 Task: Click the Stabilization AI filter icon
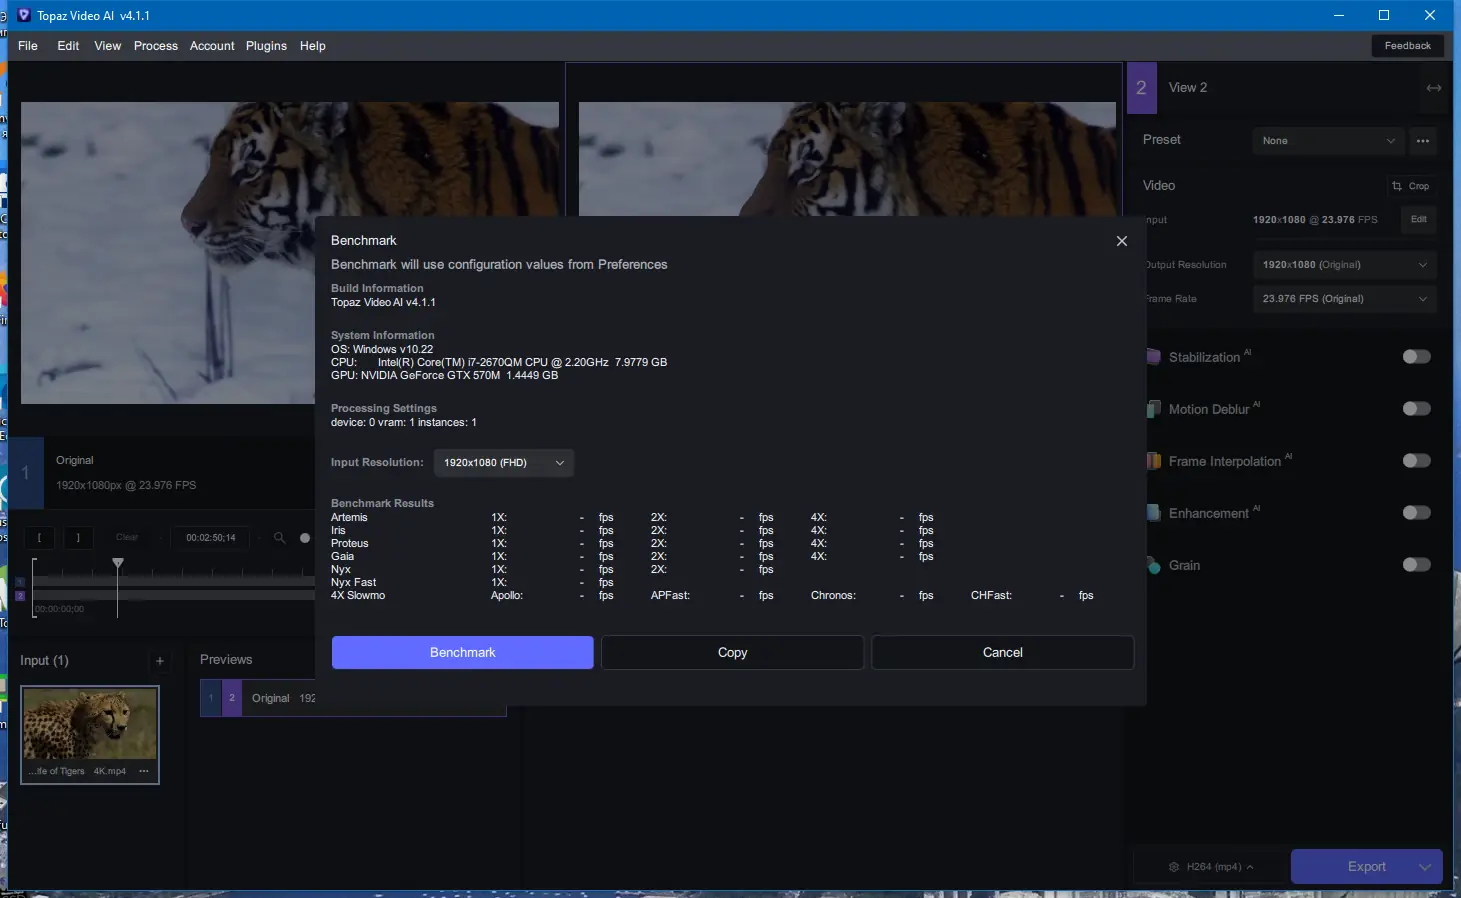pyautogui.click(x=1154, y=356)
